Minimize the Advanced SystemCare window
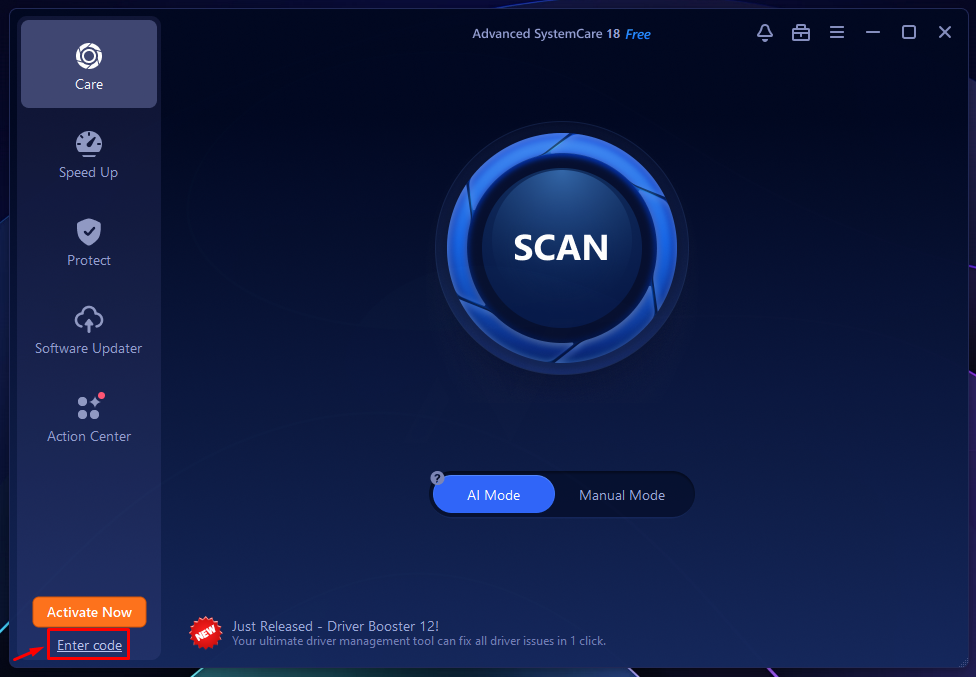This screenshot has width=976, height=677. [x=873, y=32]
